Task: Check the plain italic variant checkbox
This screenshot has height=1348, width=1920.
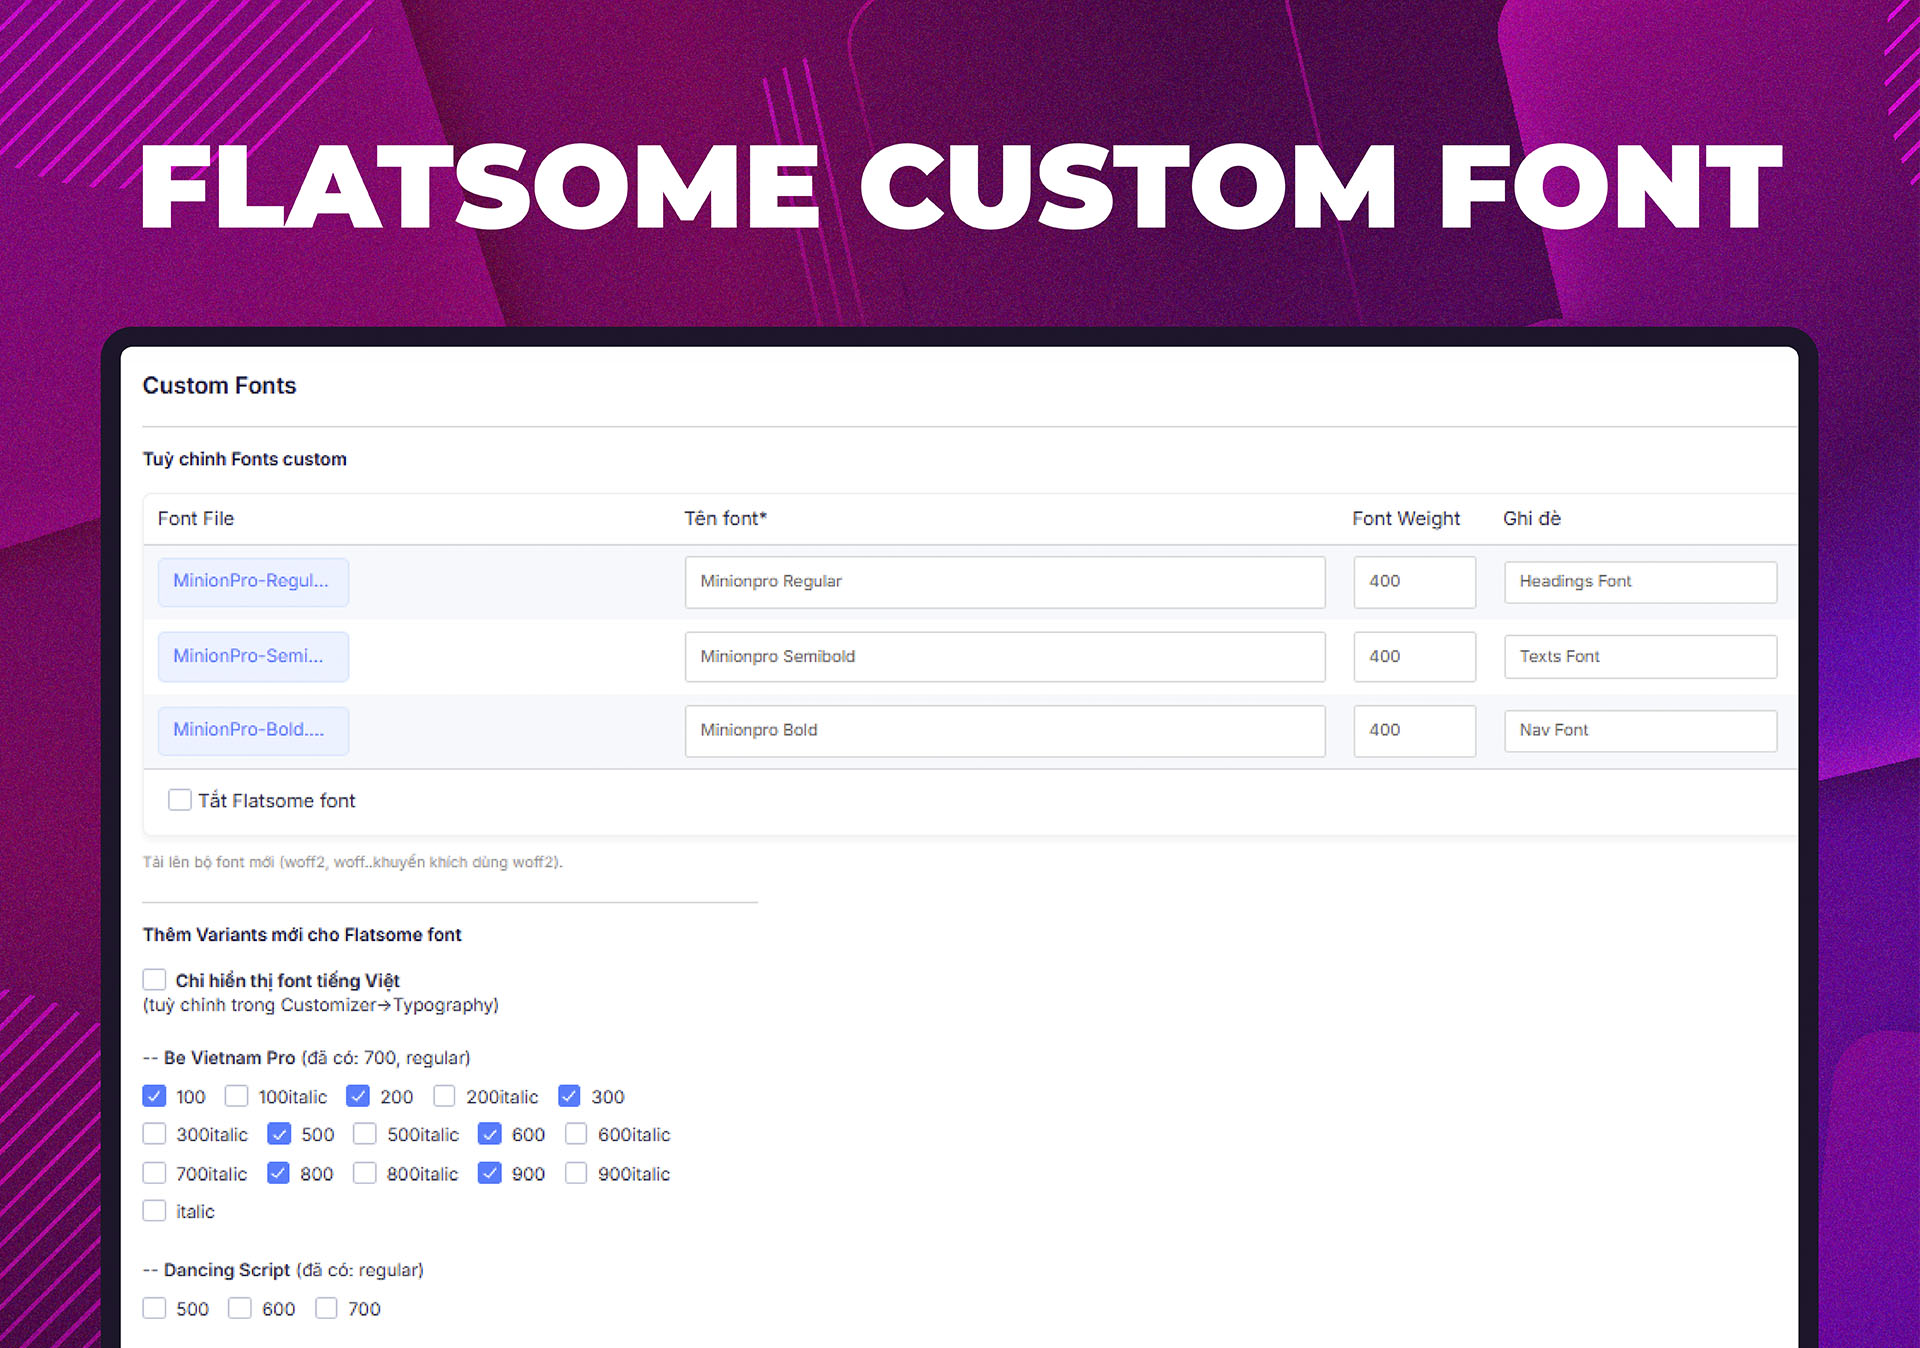Action: tap(154, 1211)
